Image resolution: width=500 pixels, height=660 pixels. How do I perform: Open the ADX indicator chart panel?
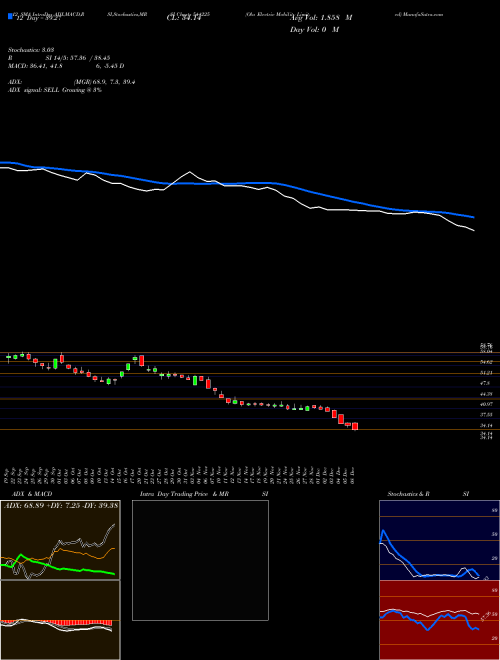(60, 540)
